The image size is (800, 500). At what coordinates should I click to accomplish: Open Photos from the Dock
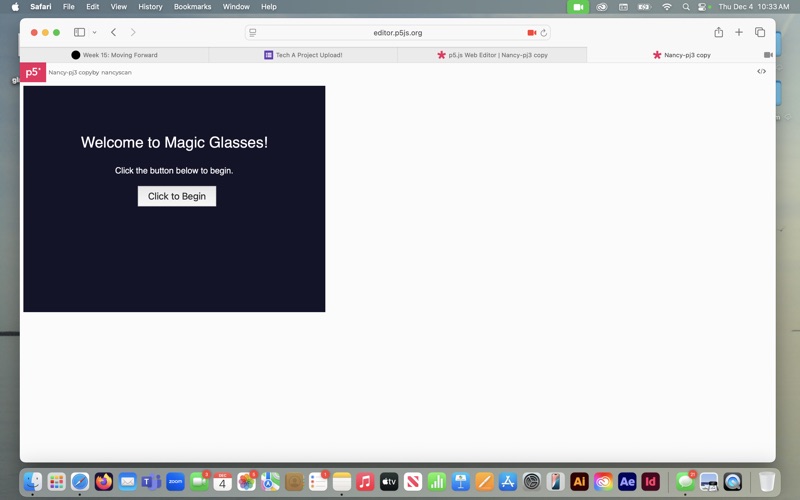point(246,481)
